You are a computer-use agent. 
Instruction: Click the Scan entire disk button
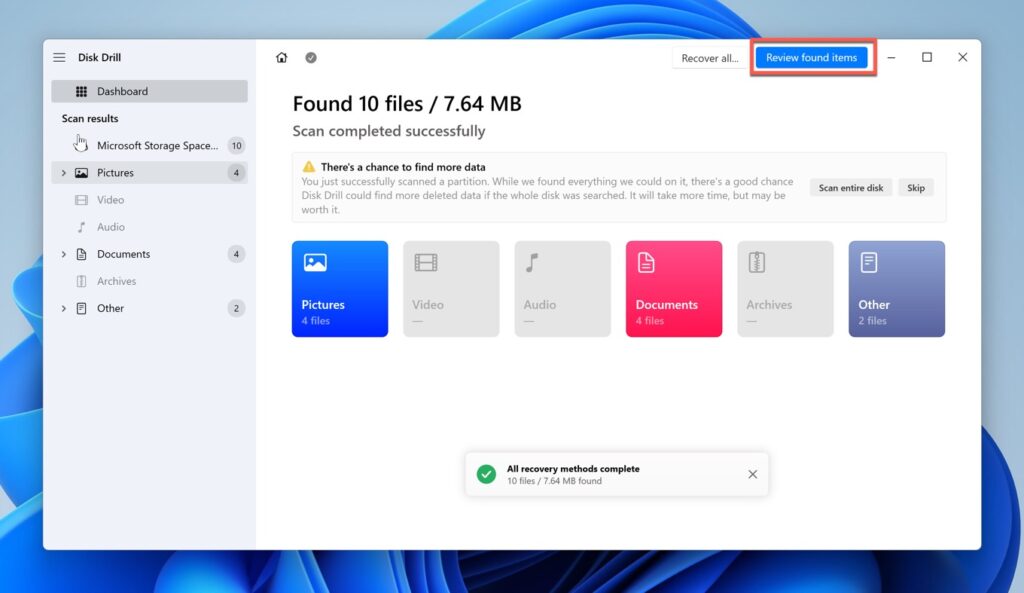click(850, 187)
